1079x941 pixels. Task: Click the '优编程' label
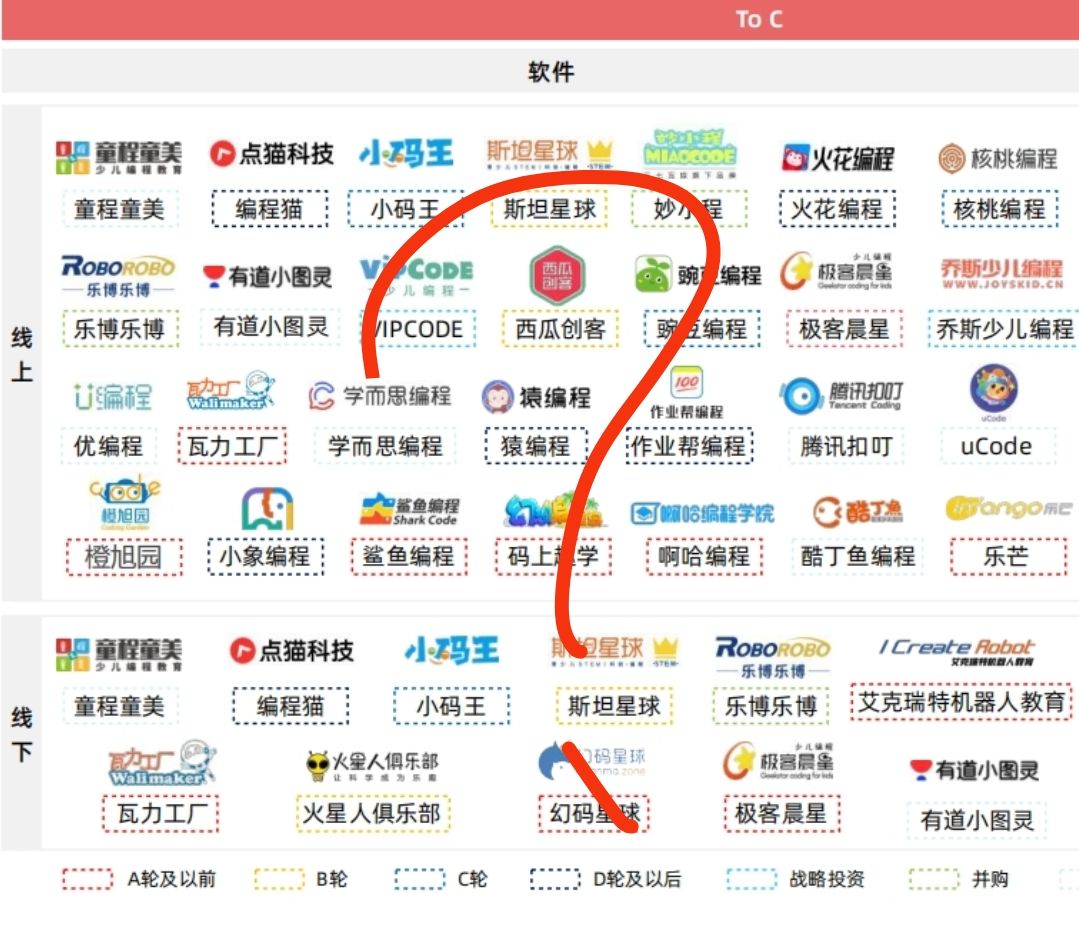(x=108, y=446)
